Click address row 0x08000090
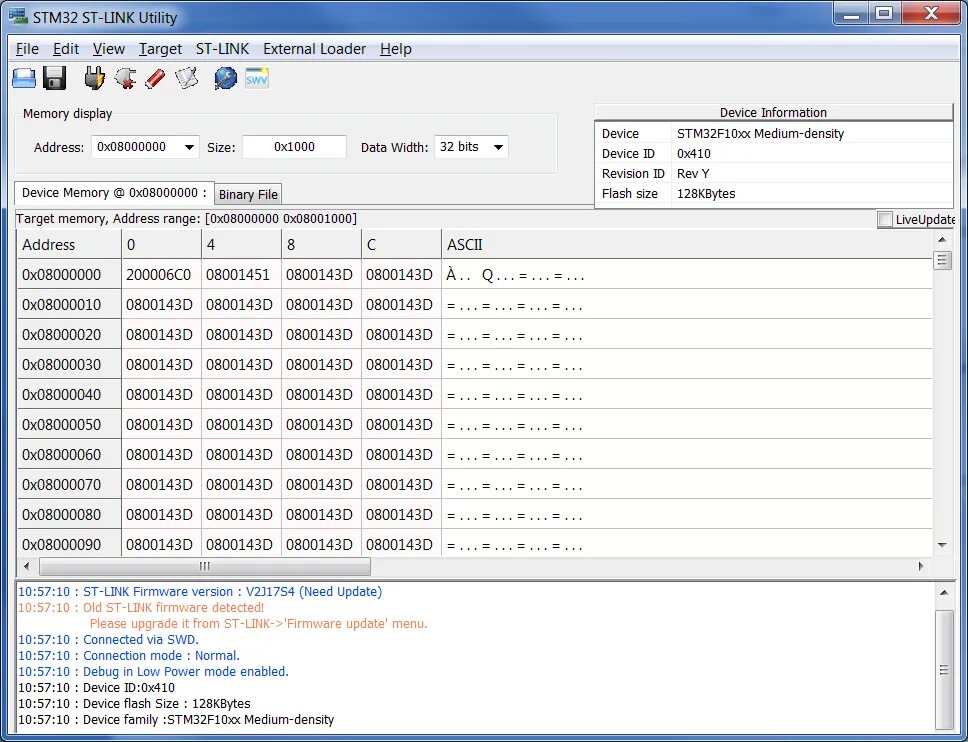 69,544
